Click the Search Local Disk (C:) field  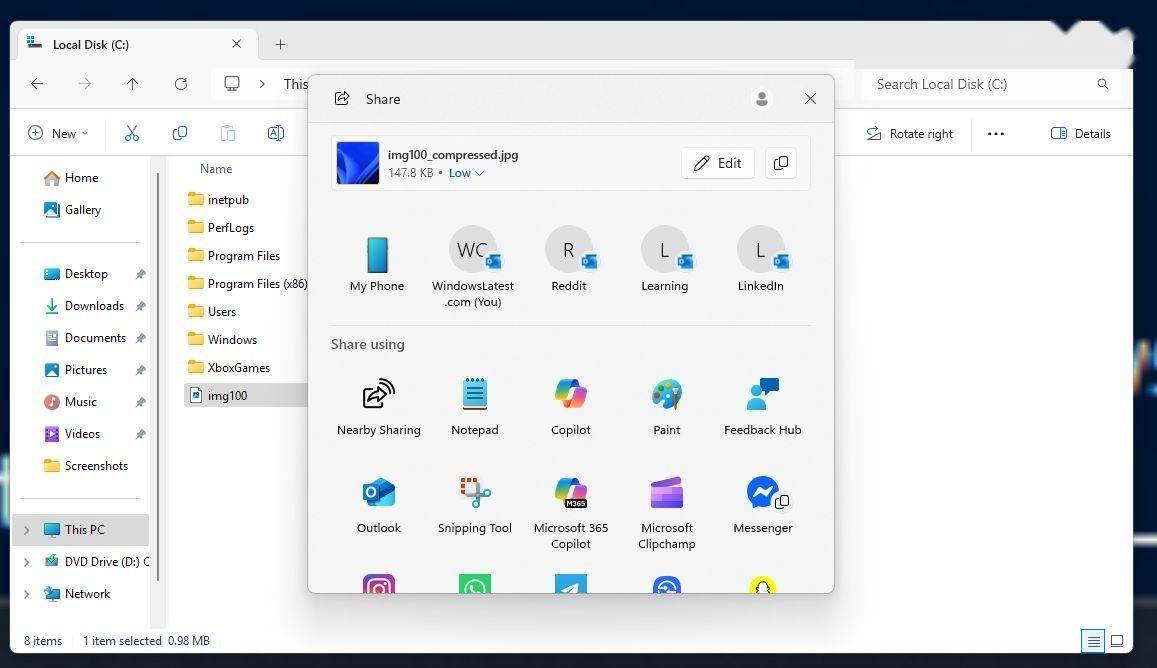point(990,84)
